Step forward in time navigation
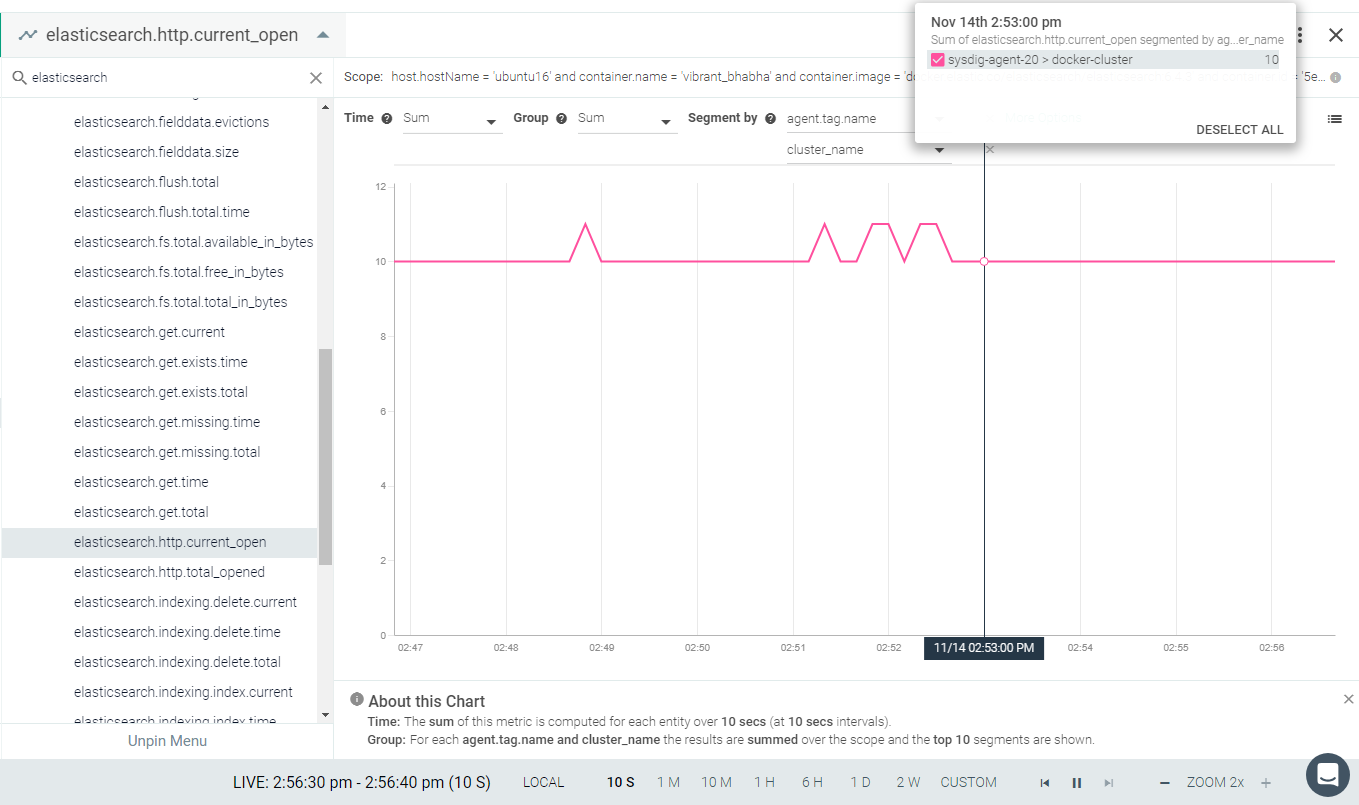 pyautogui.click(x=1108, y=783)
